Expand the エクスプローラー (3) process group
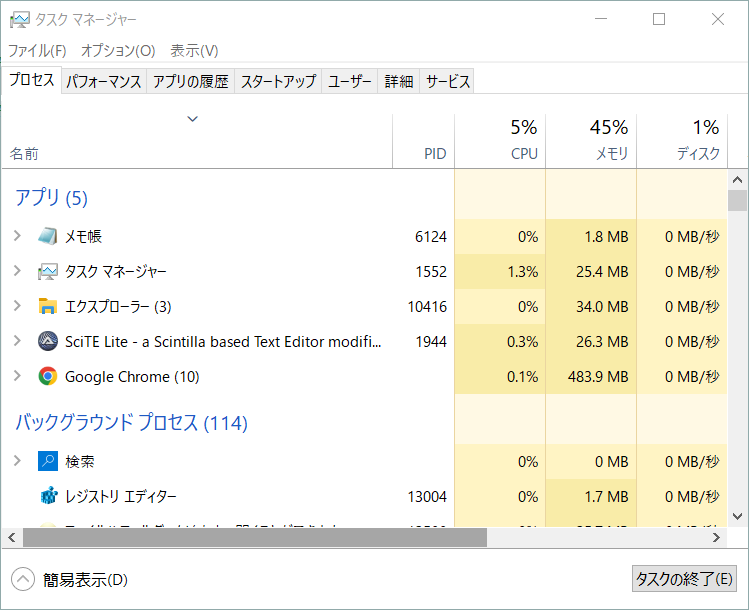The height and width of the screenshot is (610, 749). (17, 307)
